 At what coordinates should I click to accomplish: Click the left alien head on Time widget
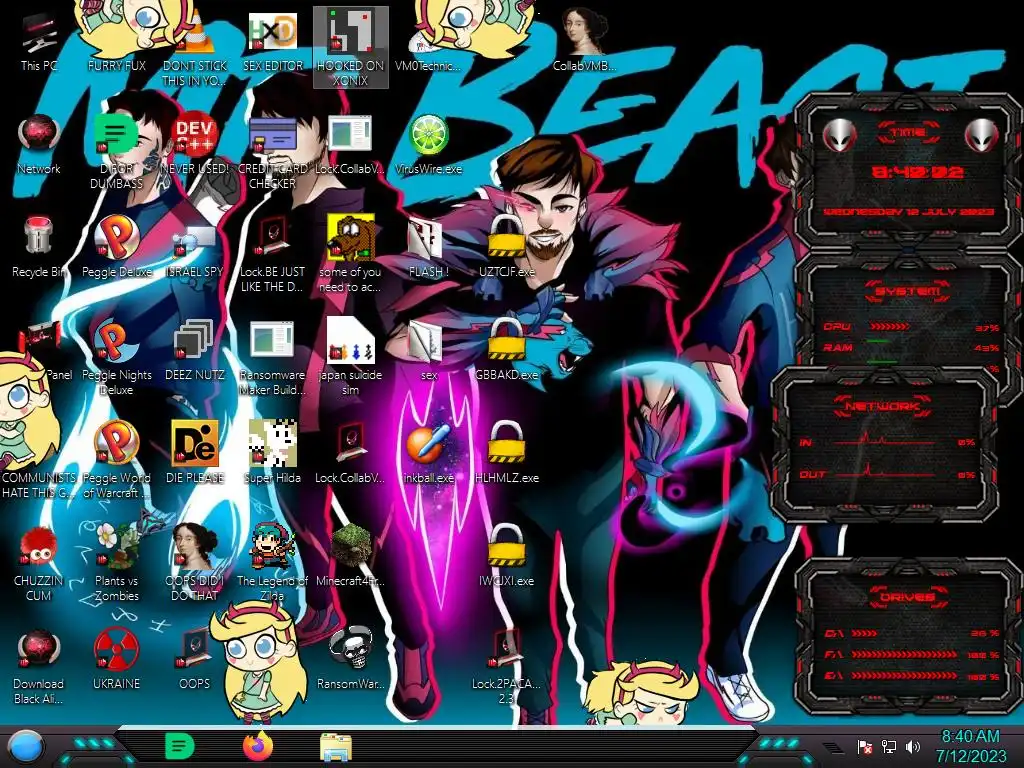[x=839, y=136]
